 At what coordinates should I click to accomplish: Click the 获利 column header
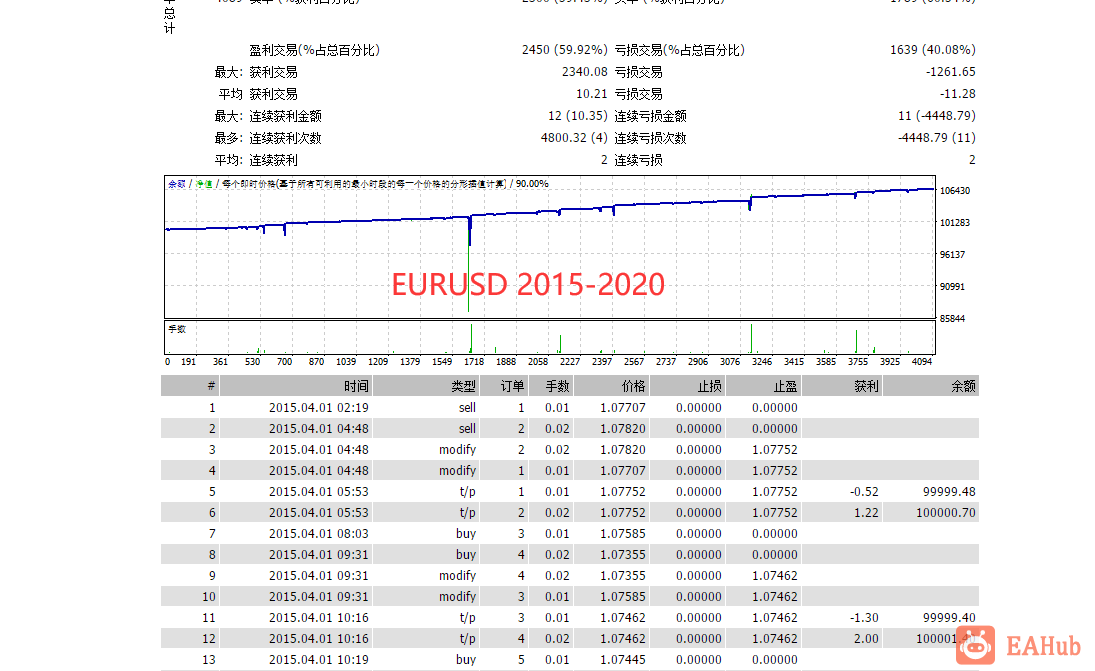point(842,386)
